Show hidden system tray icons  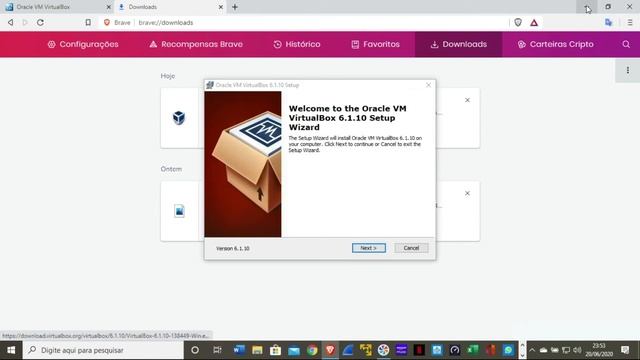532,350
